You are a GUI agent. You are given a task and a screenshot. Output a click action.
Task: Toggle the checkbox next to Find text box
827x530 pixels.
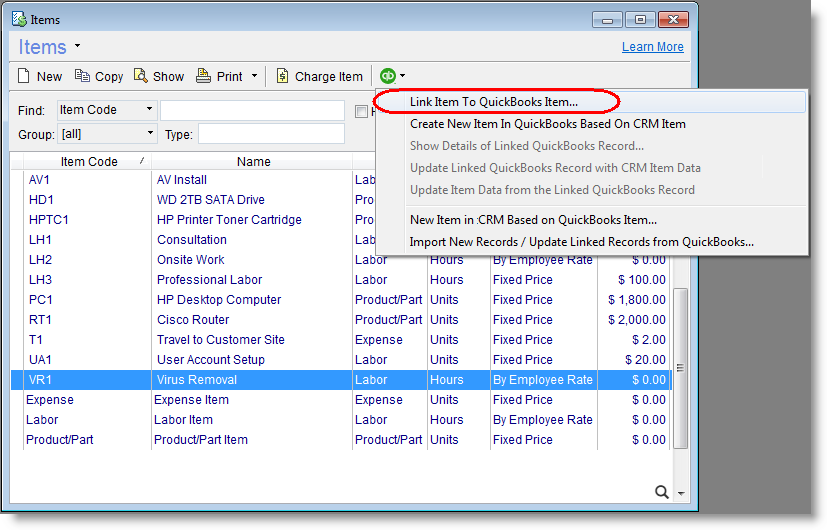tap(361, 111)
